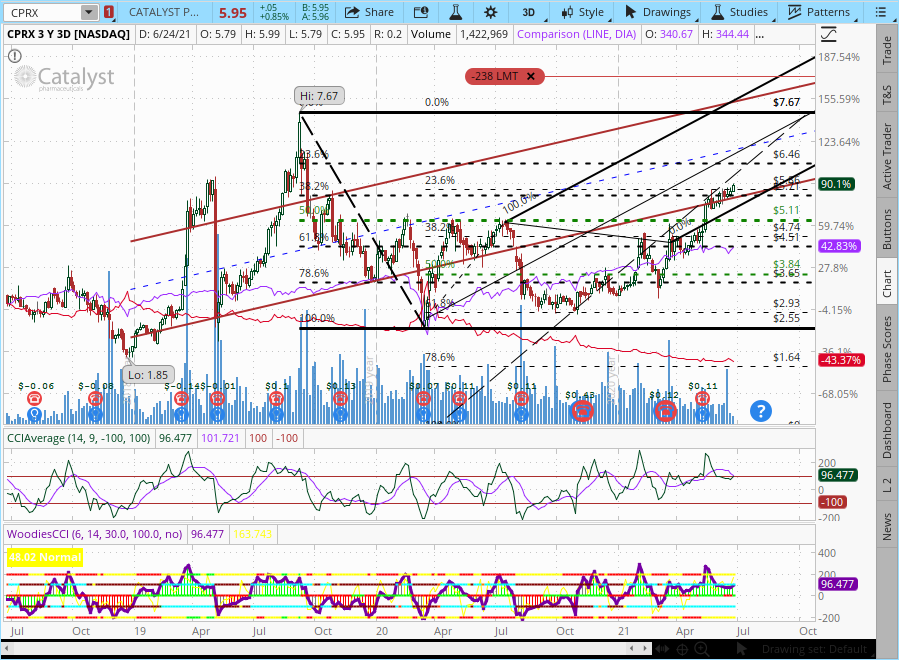Image resolution: width=899 pixels, height=660 pixels.
Task: Click the red -100 level bubble
Action: (832, 502)
